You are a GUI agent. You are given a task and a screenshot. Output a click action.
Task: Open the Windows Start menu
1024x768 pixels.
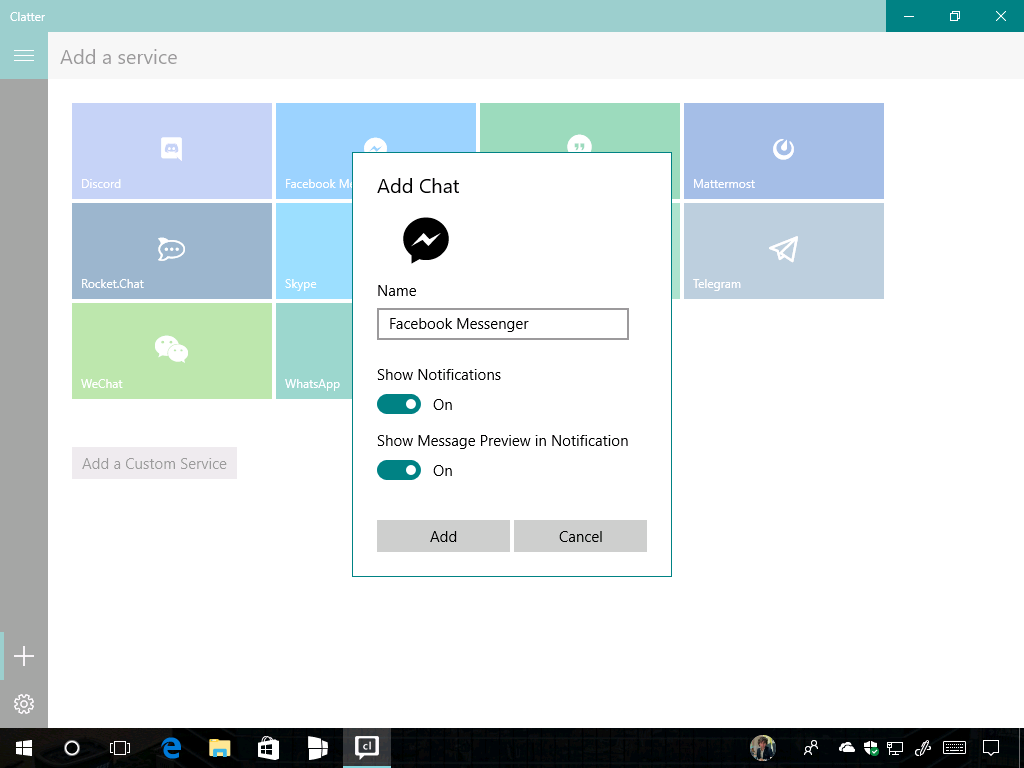coord(24,748)
